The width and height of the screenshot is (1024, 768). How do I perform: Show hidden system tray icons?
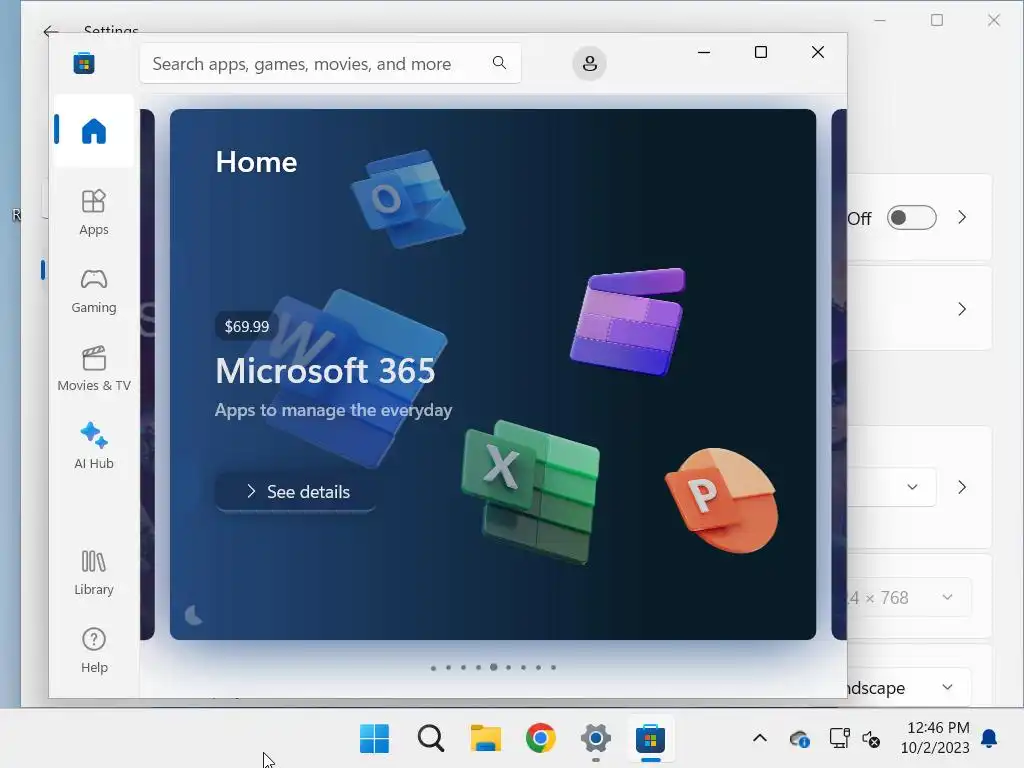[x=760, y=739]
